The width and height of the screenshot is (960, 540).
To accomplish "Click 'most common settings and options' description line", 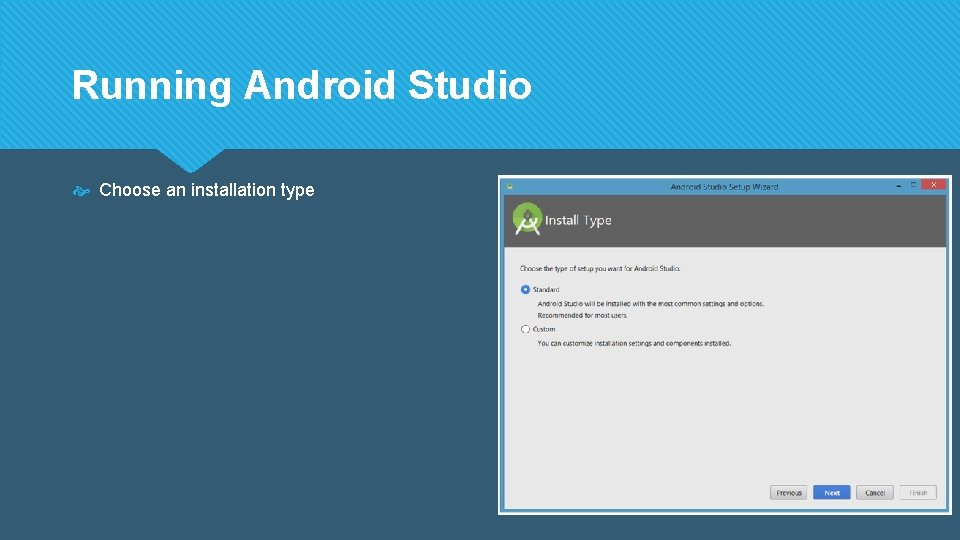I will (x=651, y=304).
